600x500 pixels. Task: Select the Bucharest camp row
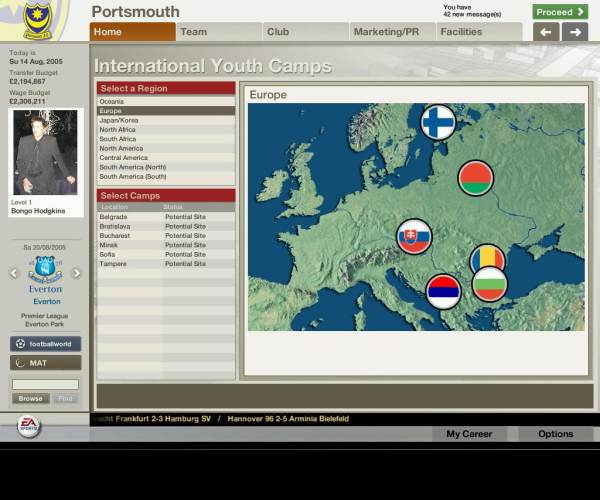coord(166,236)
